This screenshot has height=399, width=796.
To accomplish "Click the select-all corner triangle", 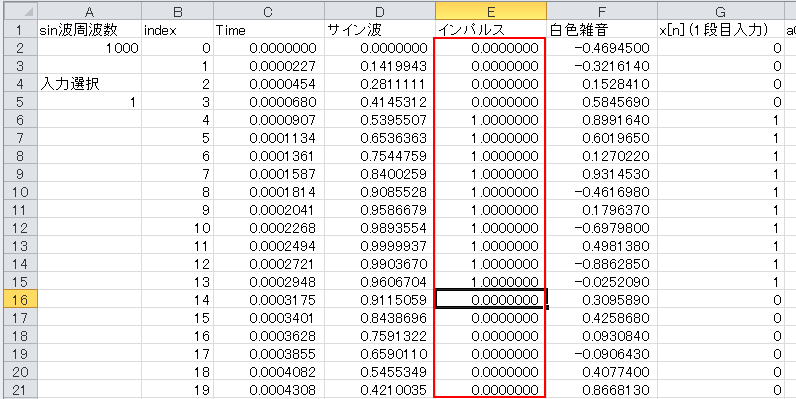I will click(20, 11).
